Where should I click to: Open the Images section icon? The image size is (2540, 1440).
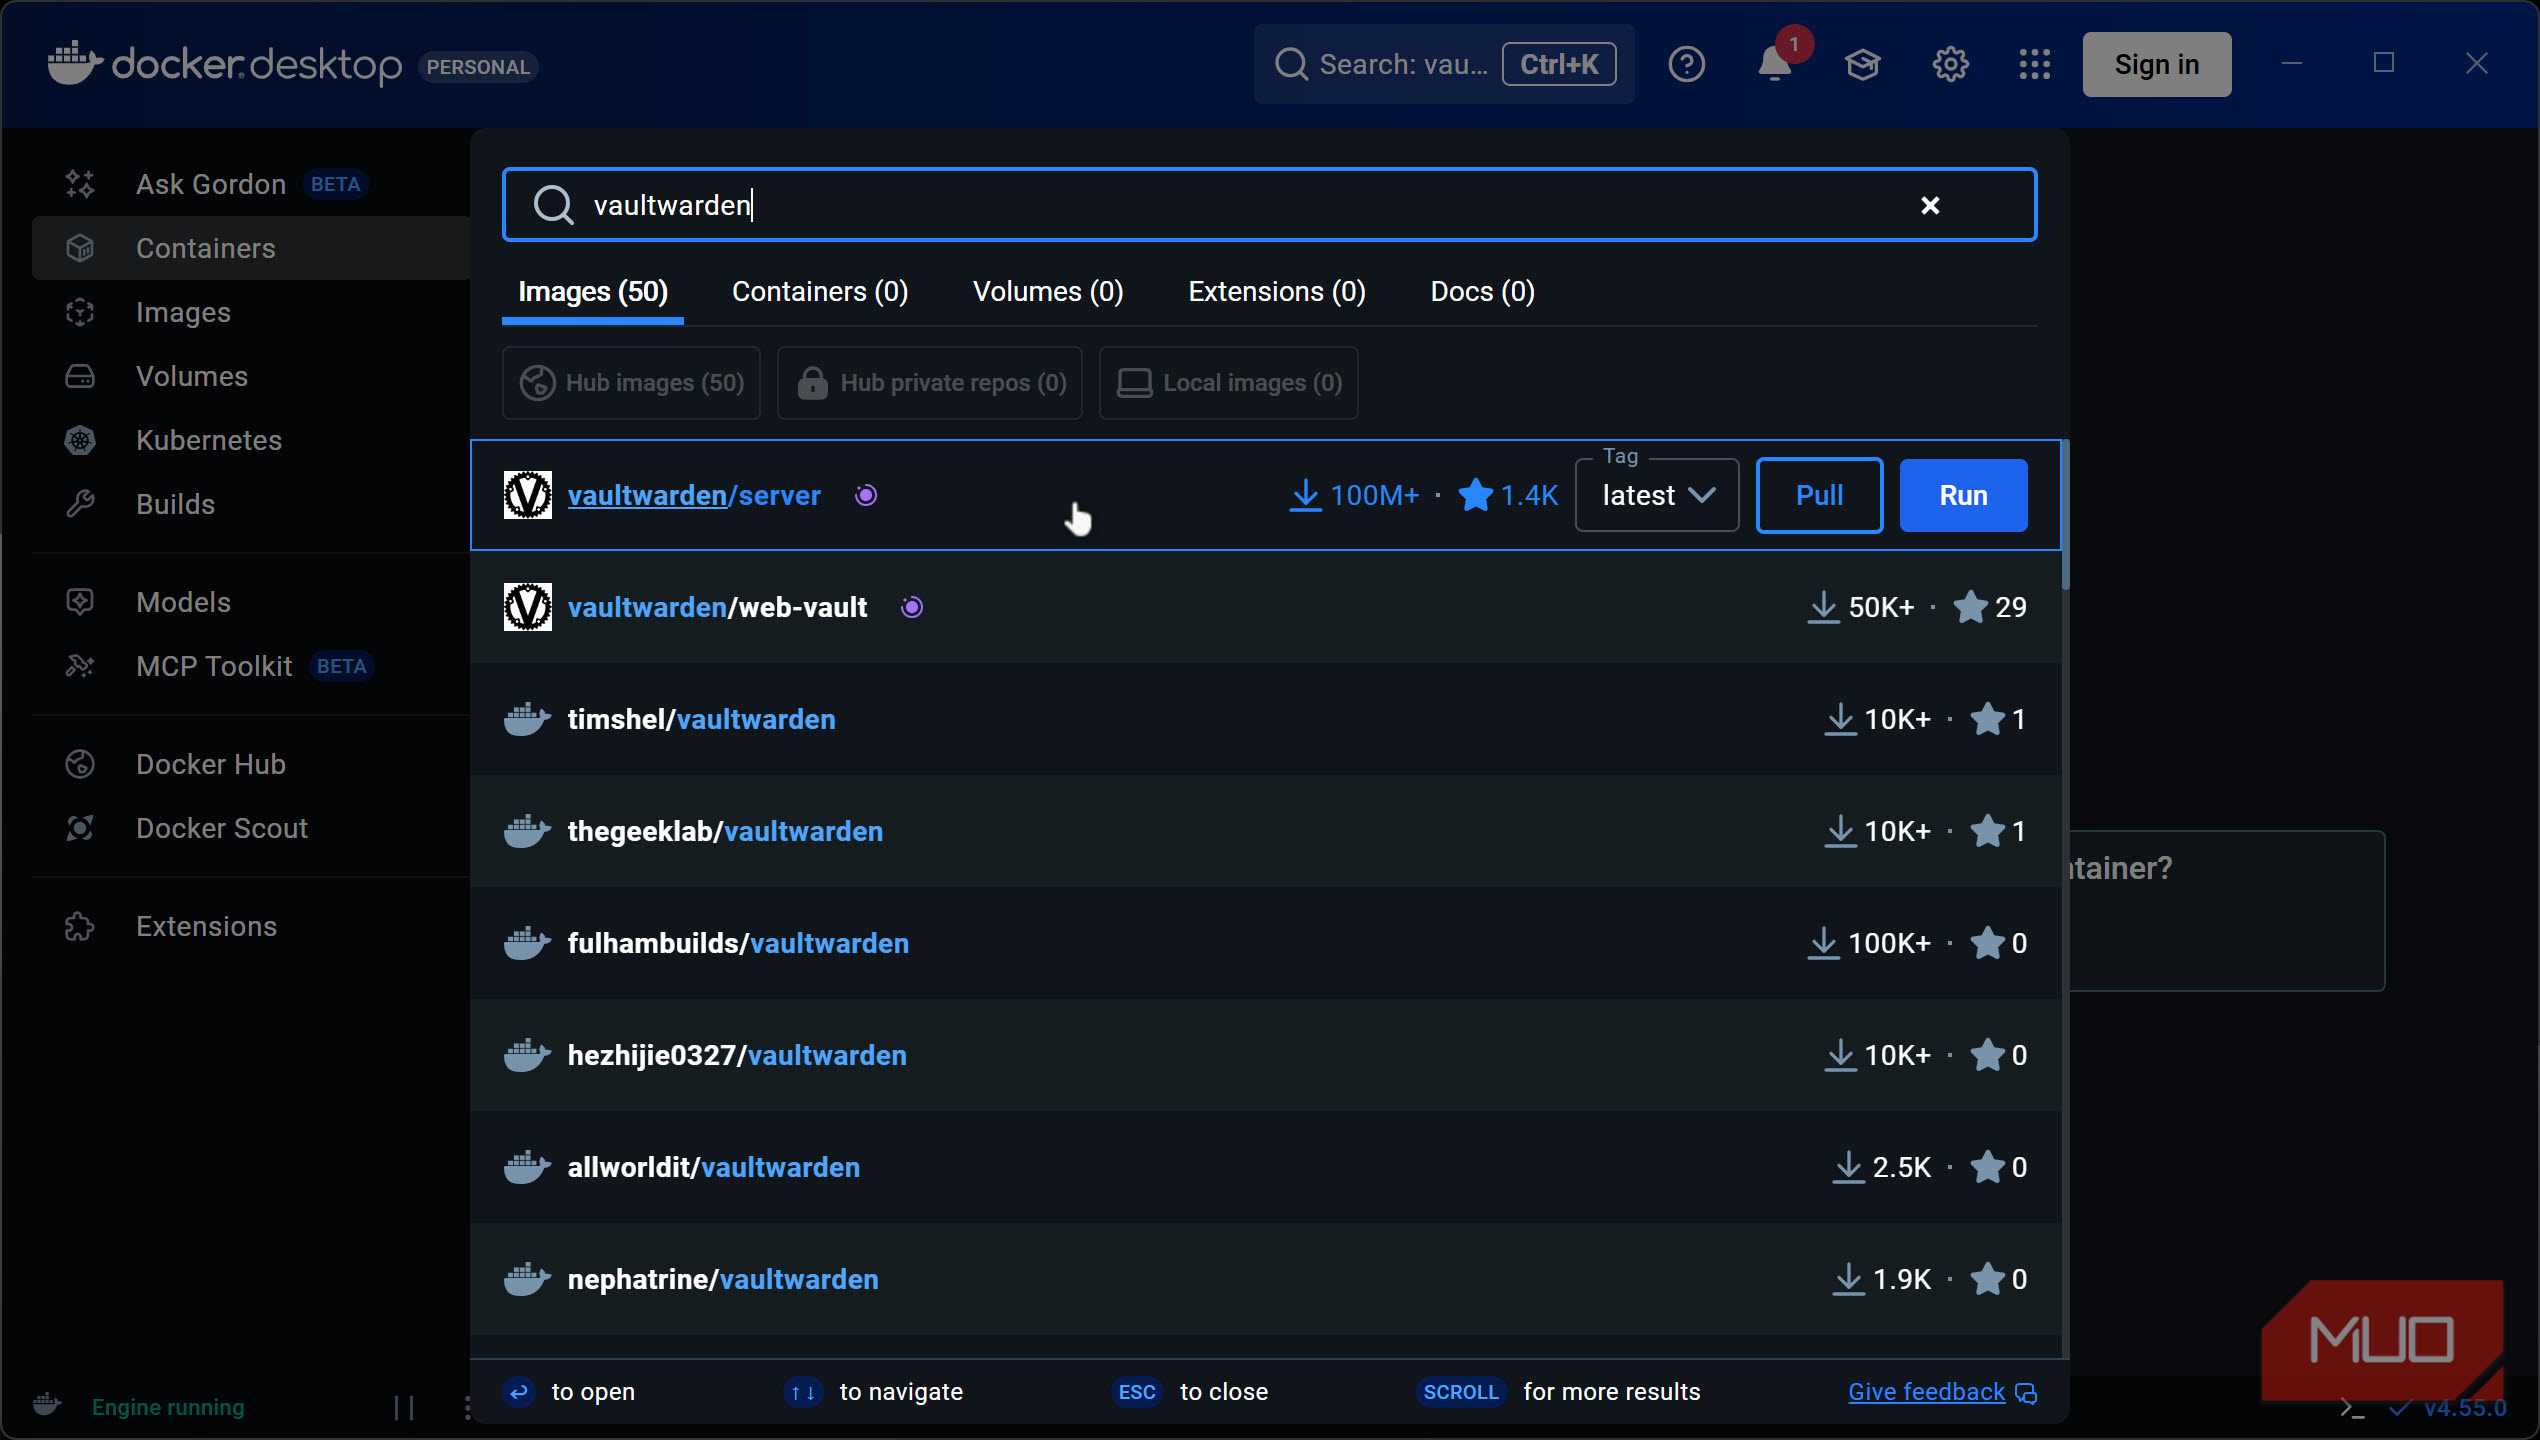80,312
